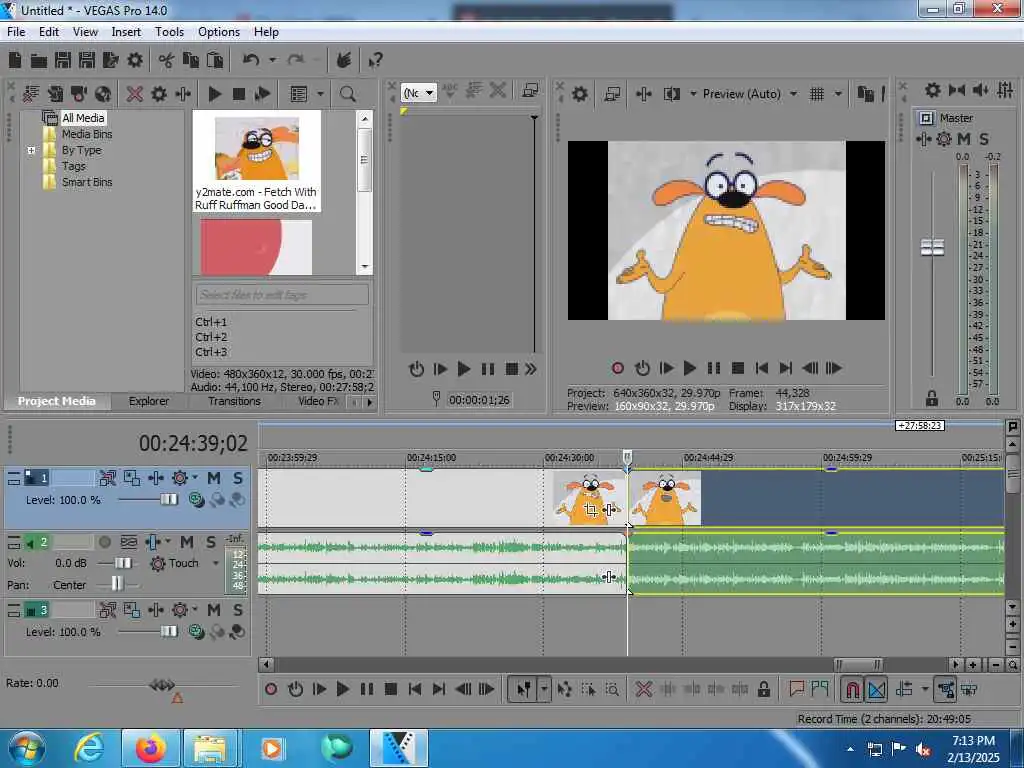Open the overlays grid icon in preview
This screenshot has height=768, width=1024.
(816, 94)
